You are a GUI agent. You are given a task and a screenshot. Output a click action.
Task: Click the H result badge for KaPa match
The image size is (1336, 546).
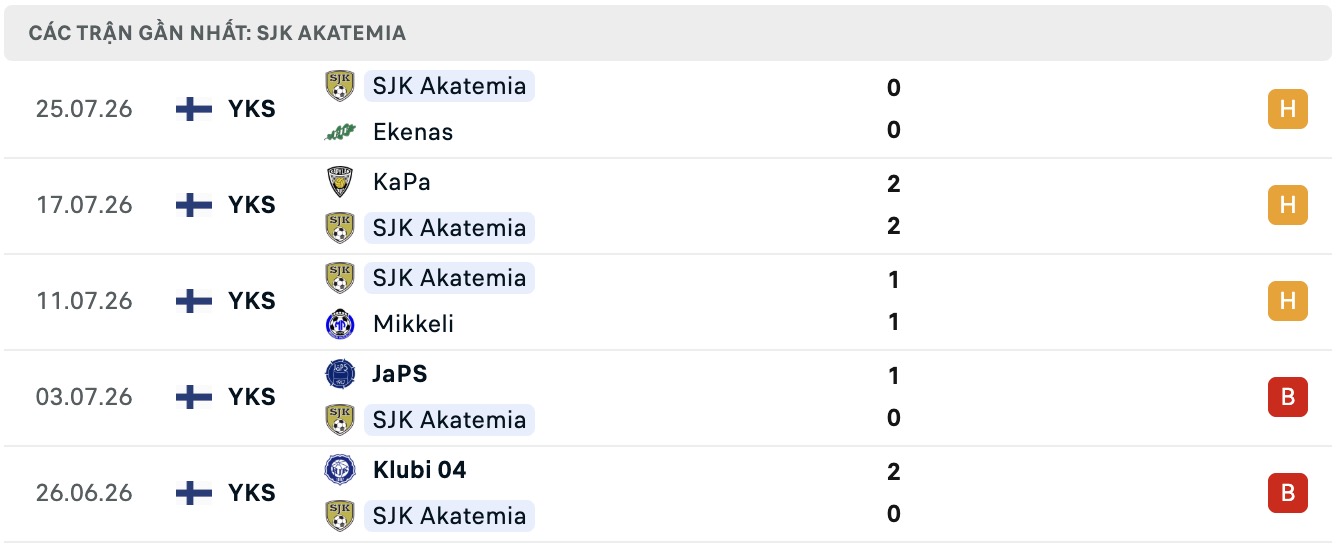click(1287, 205)
